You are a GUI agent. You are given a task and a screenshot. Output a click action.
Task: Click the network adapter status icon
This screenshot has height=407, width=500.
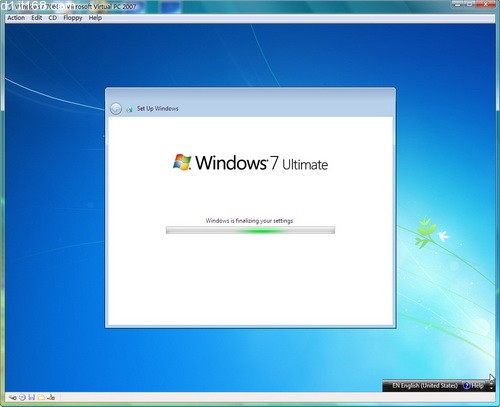pyautogui.click(x=51, y=397)
